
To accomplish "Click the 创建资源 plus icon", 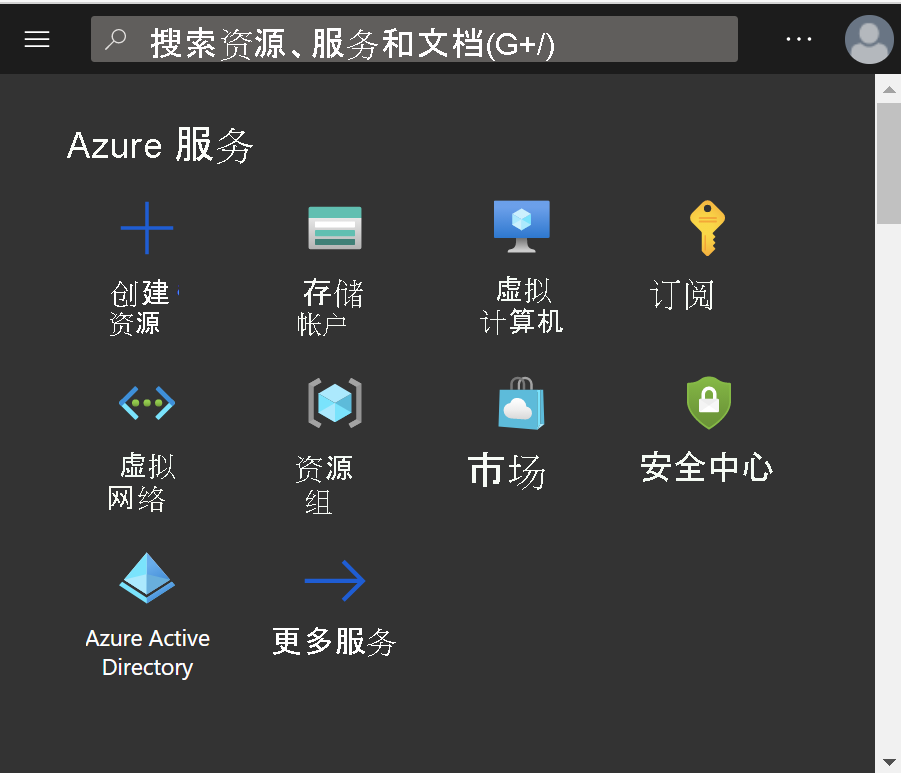I will point(147,228).
